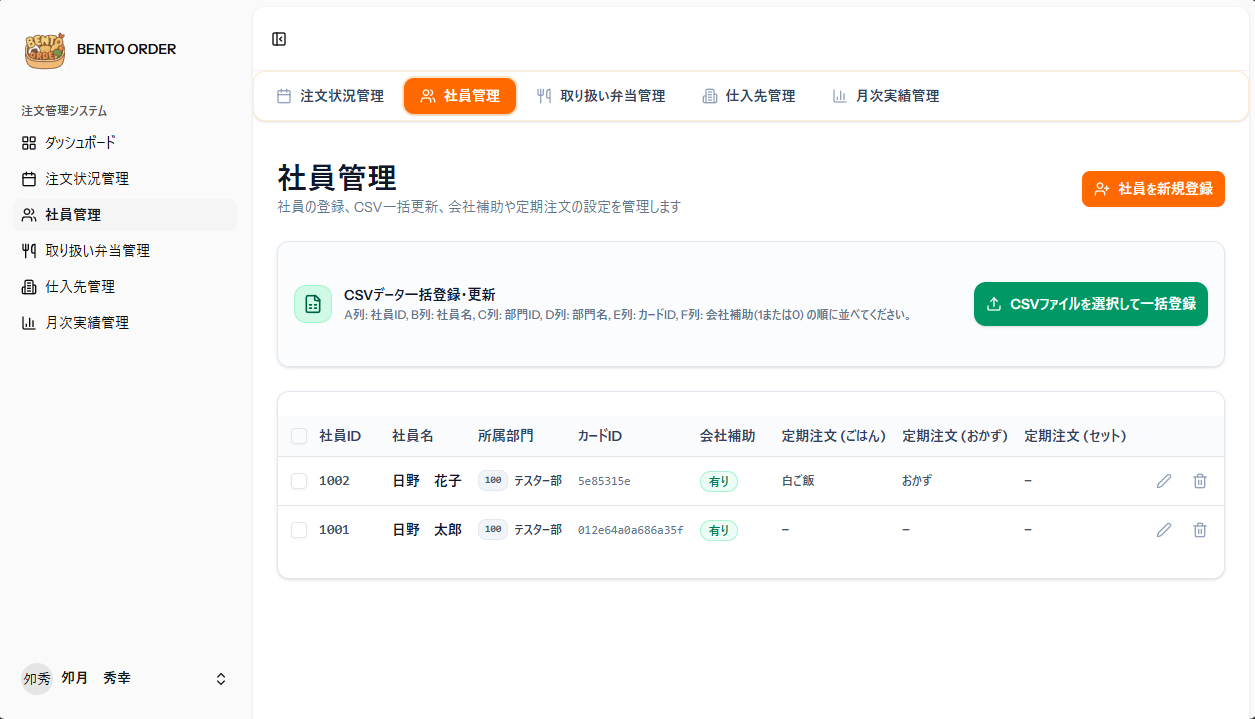
Task: Click the CSVデータ一括登録・更新 heading
Action: pos(420,295)
